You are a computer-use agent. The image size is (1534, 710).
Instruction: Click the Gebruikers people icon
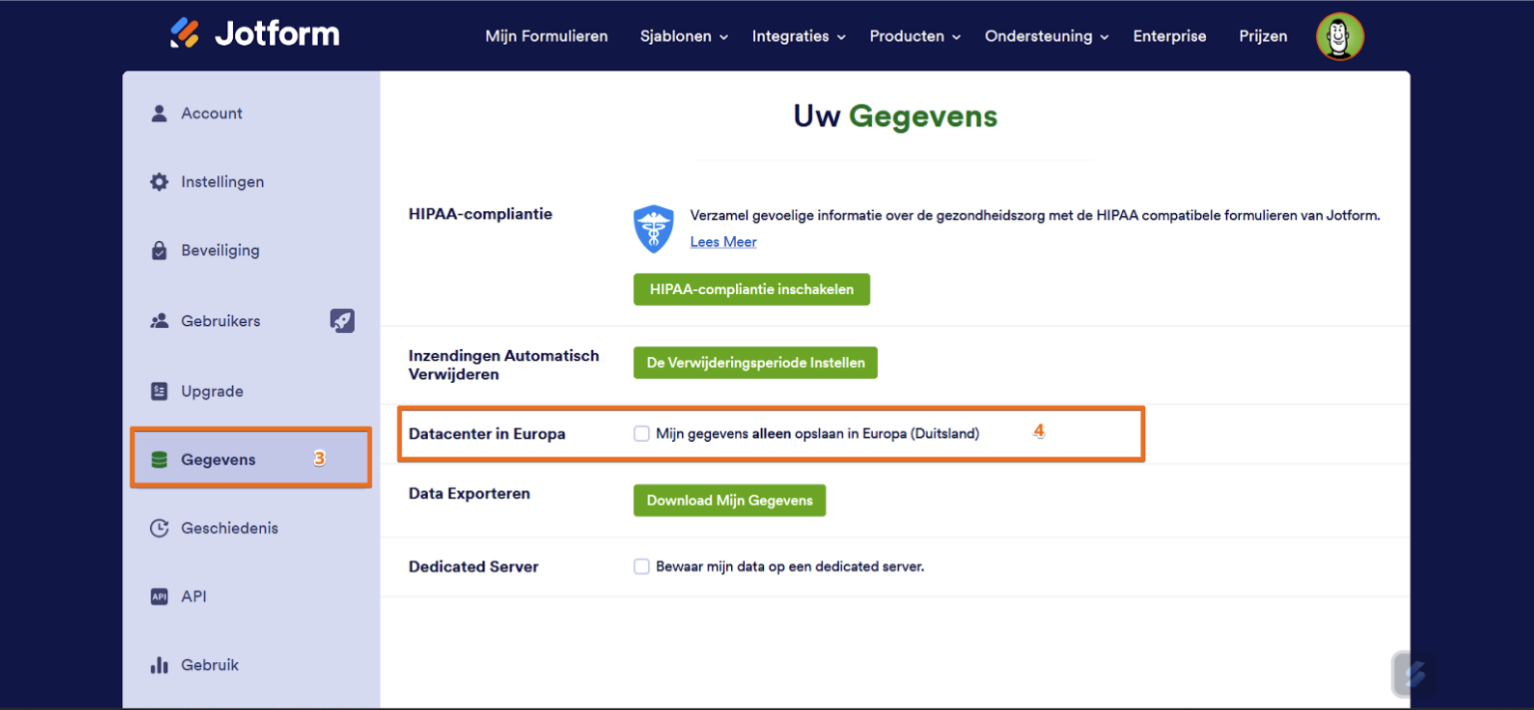tap(159, 321)
